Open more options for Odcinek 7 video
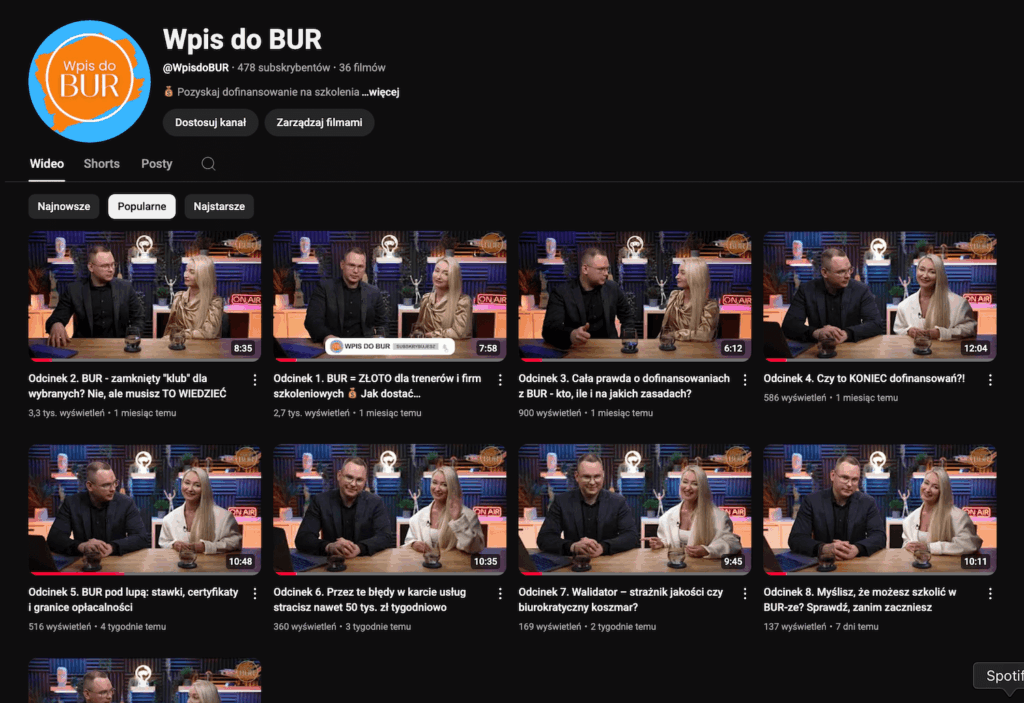The image size is (1024, 703). pos(745,593)
